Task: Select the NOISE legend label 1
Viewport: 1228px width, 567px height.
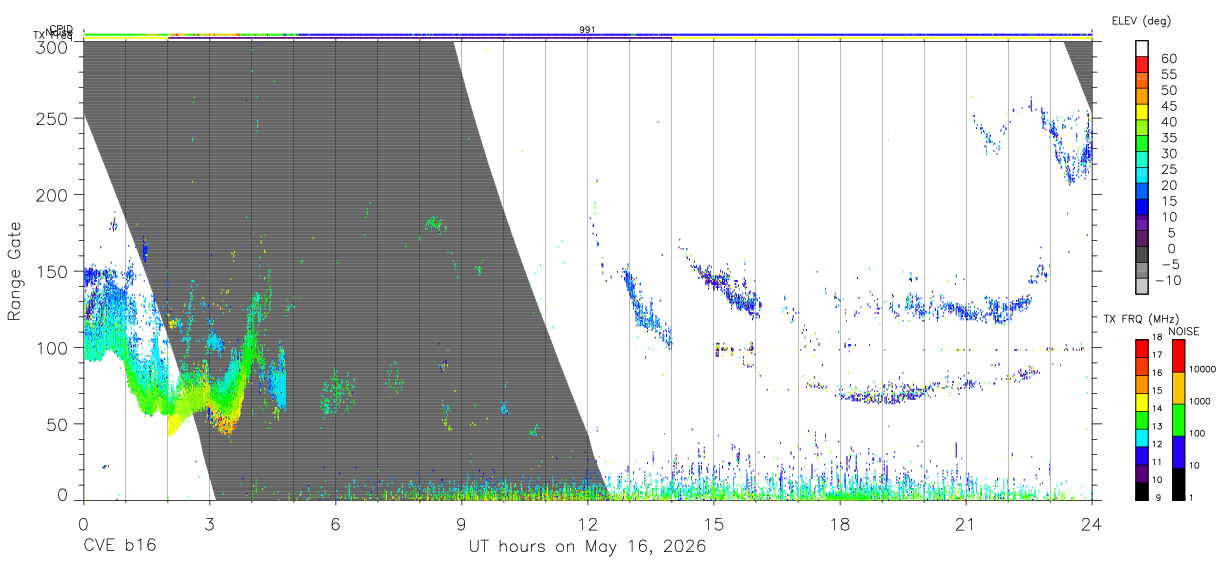Action: click(1191, 499)
